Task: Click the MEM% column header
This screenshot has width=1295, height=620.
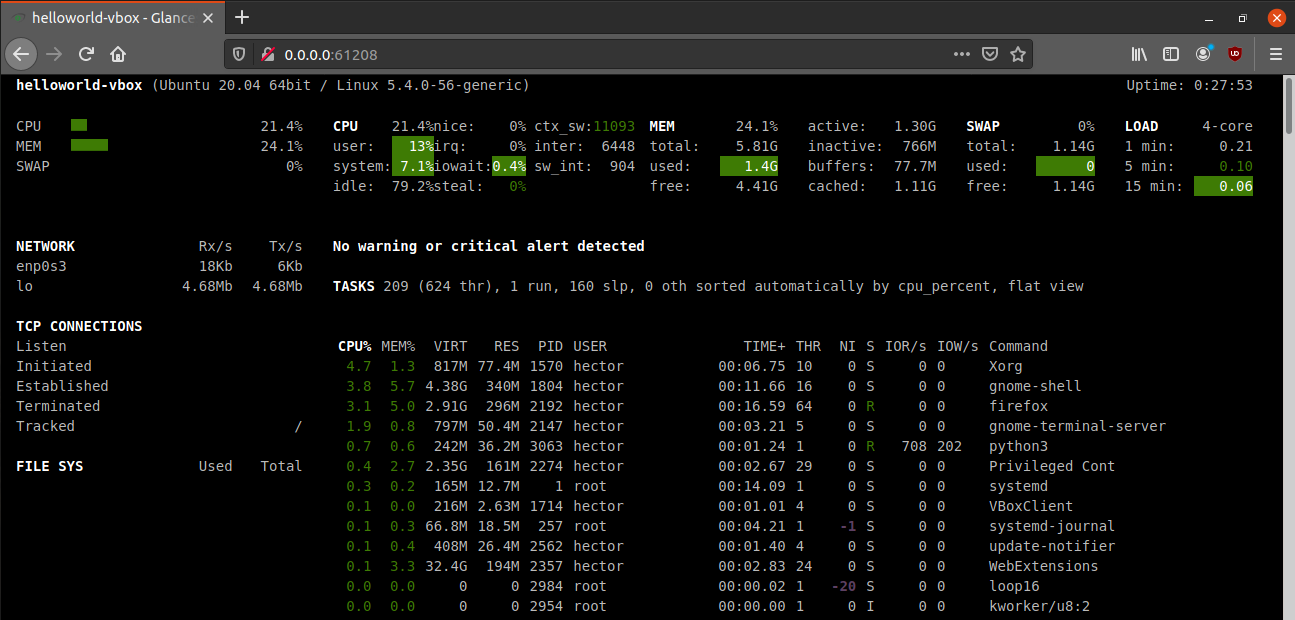Action: pos(398,346)
